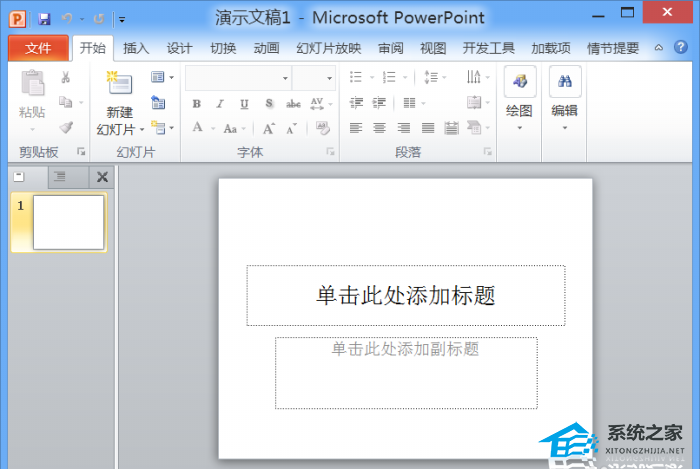
Task: Switch to the 切换 ribbon tab
Action: pyautogui.click(x=223, y=48)
